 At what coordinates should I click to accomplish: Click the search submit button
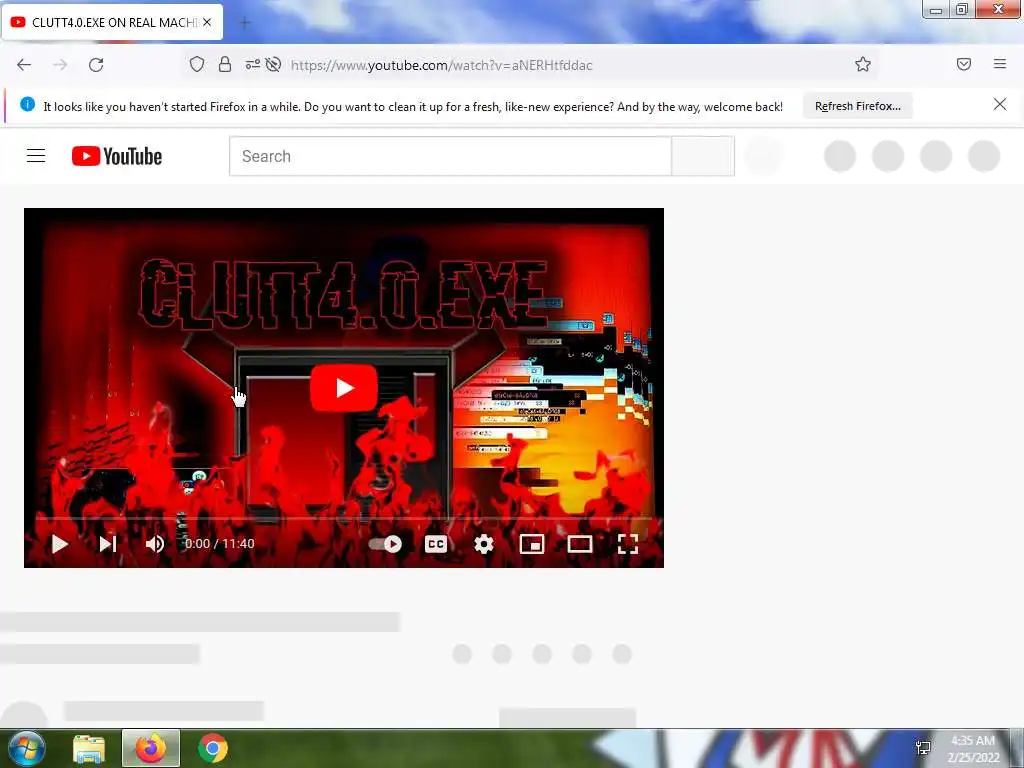point(703,156)
